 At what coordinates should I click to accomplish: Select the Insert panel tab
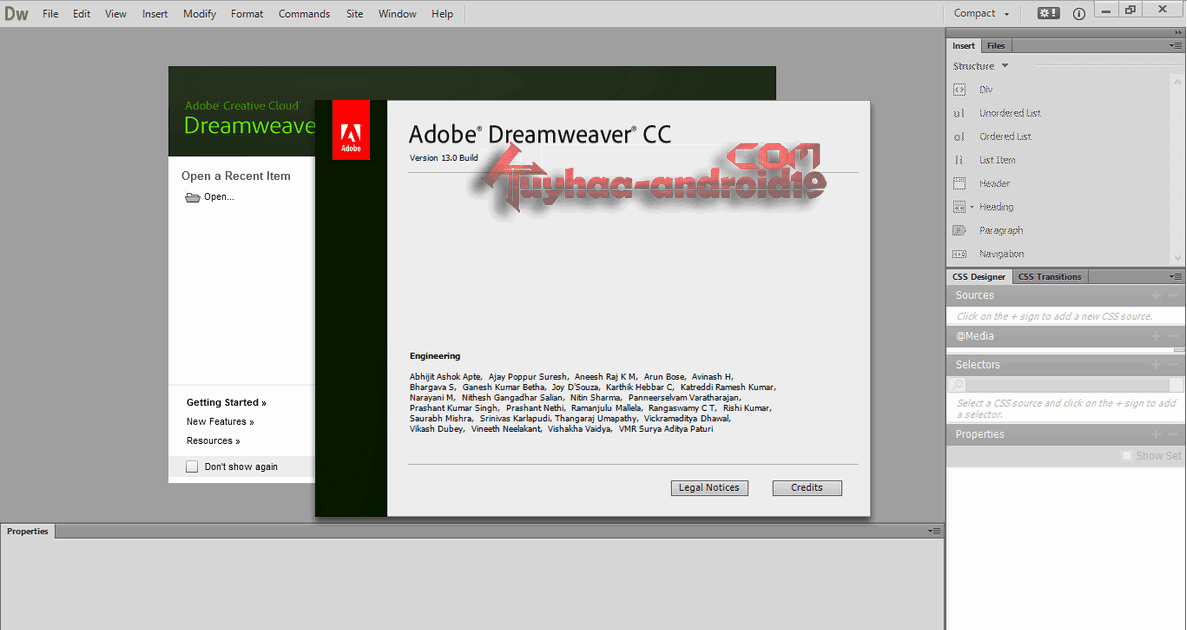pyautogui.click(x=964, y=45)
